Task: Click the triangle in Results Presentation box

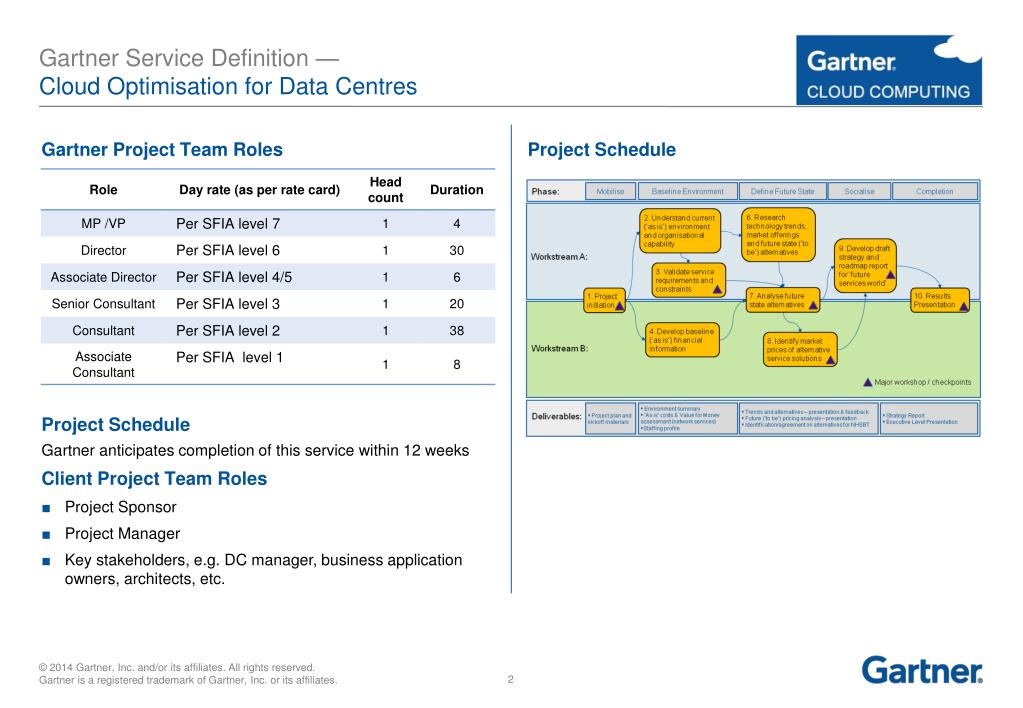Action: pos(964,306)
